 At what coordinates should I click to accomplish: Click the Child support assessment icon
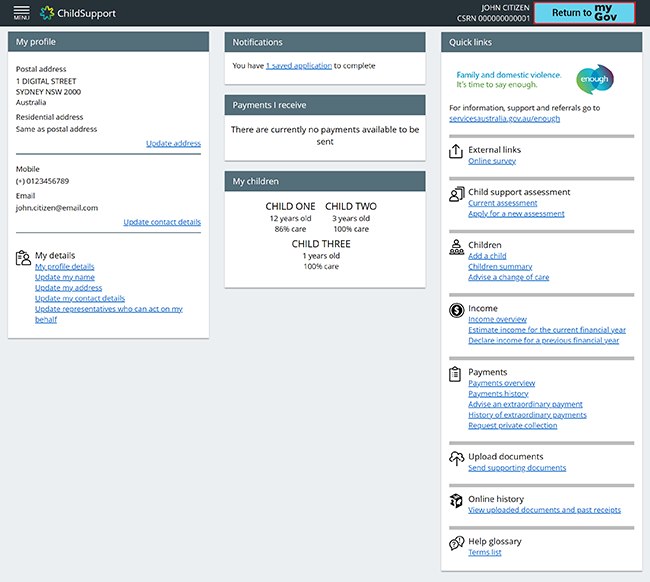tap(456, 193)
